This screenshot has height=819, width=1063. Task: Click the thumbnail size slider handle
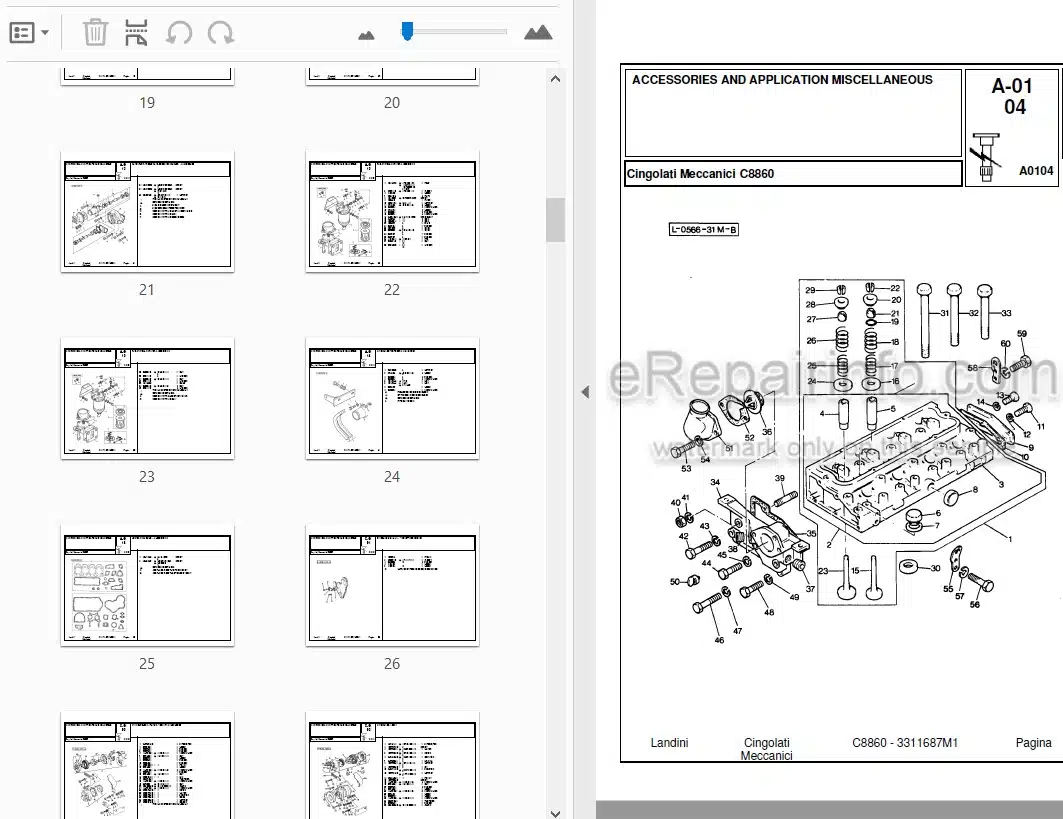407,31
